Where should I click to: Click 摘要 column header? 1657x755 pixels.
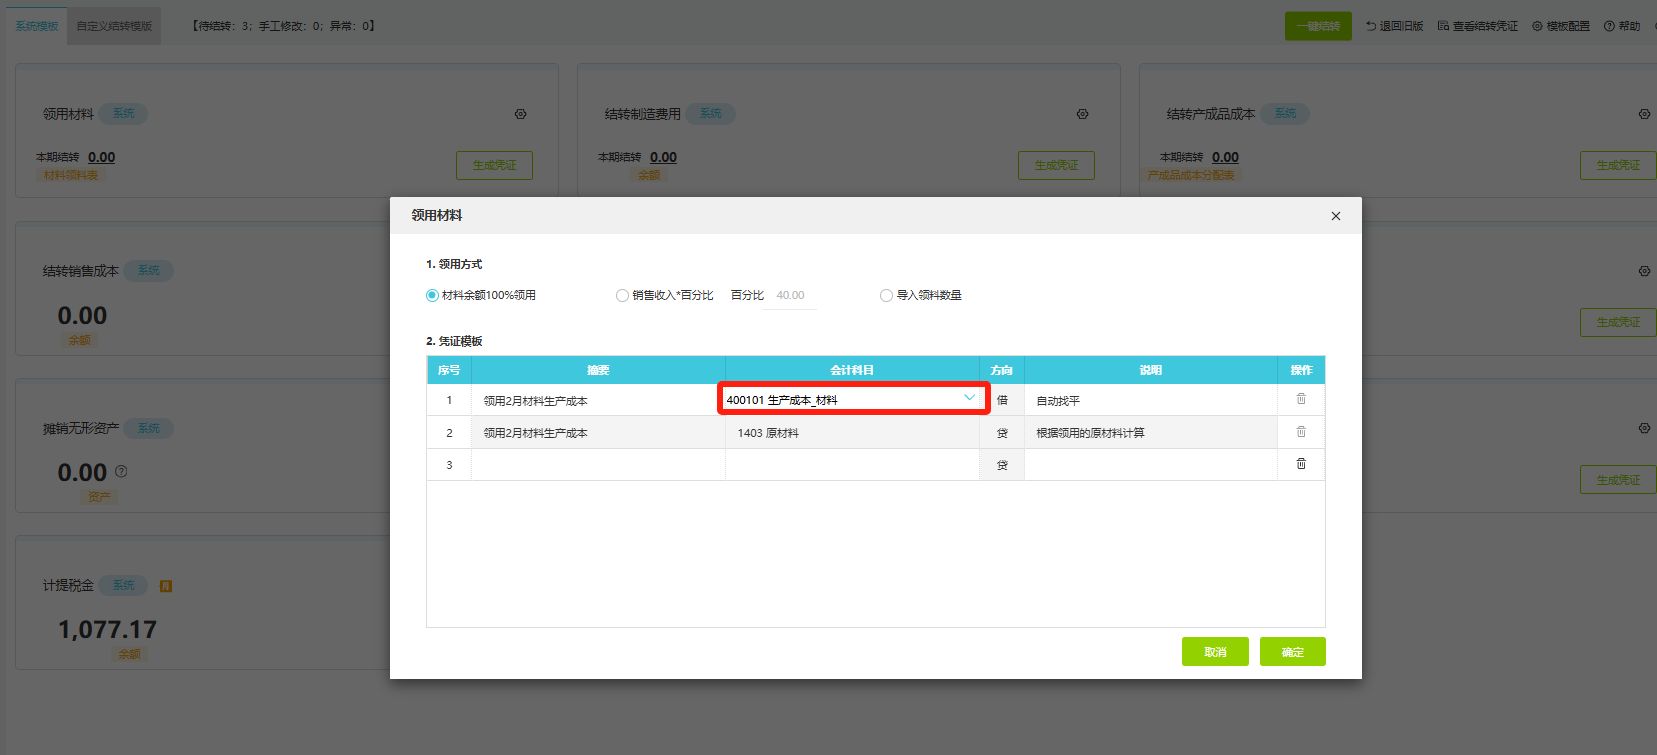(x=598, y=370)
